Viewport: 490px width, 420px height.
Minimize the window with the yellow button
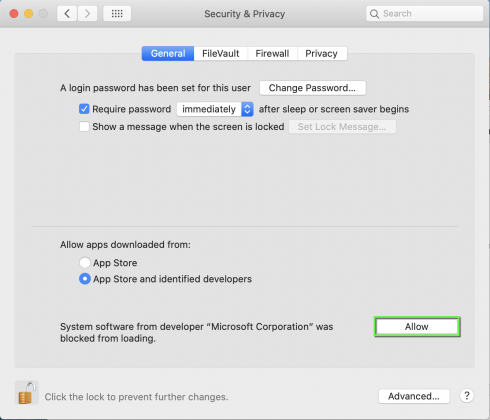tap(29, 14)
